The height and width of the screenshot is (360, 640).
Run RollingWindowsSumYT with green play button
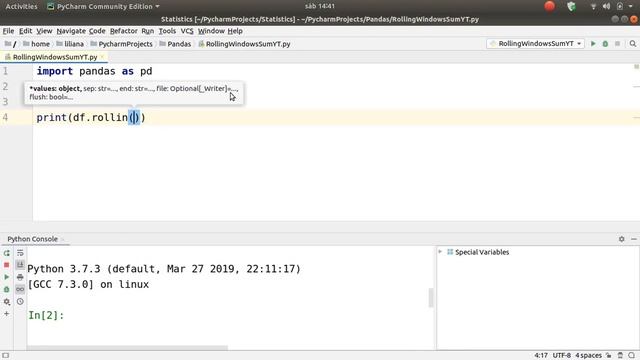pyautogui.click(x=593, y=44)
